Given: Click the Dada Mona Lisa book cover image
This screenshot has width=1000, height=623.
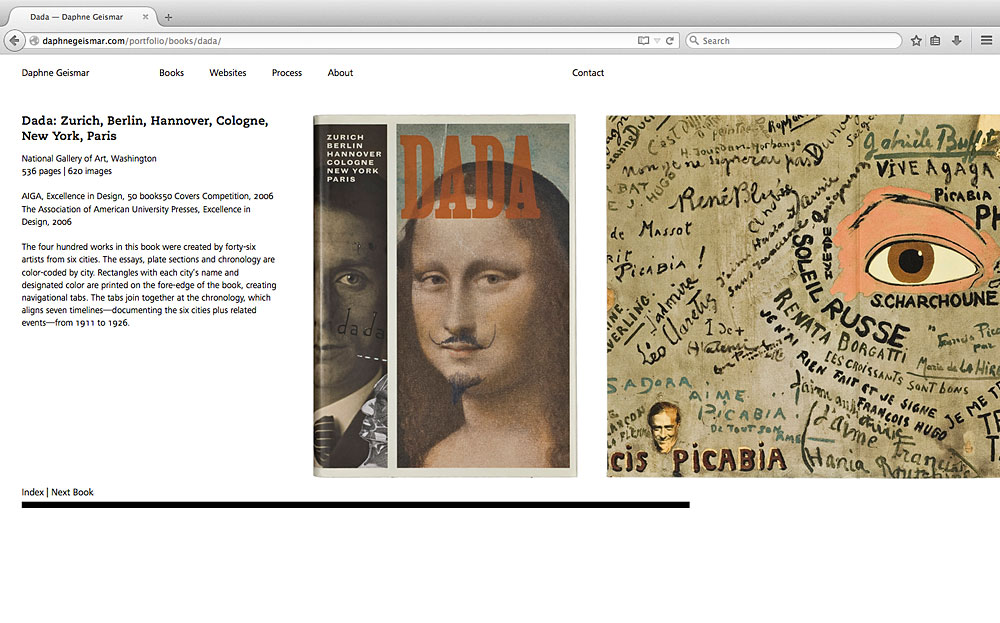Looking at the screenshot, I should 445,295.
